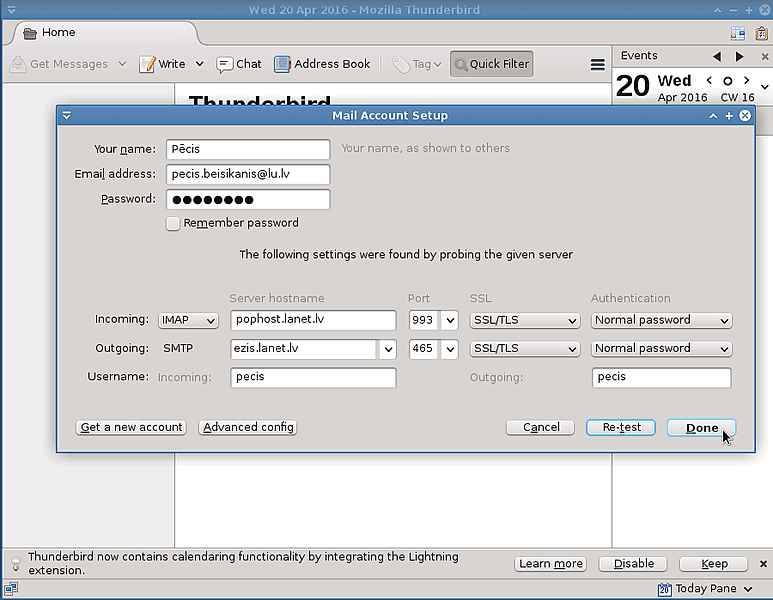
Task: Expand Get Messages dropdown arrow
Action: pos(122,64)
